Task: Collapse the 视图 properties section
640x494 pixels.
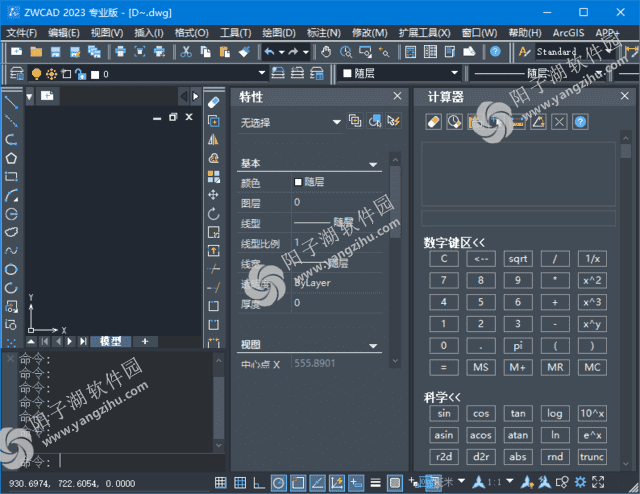Action: click(x=373, y=345)
